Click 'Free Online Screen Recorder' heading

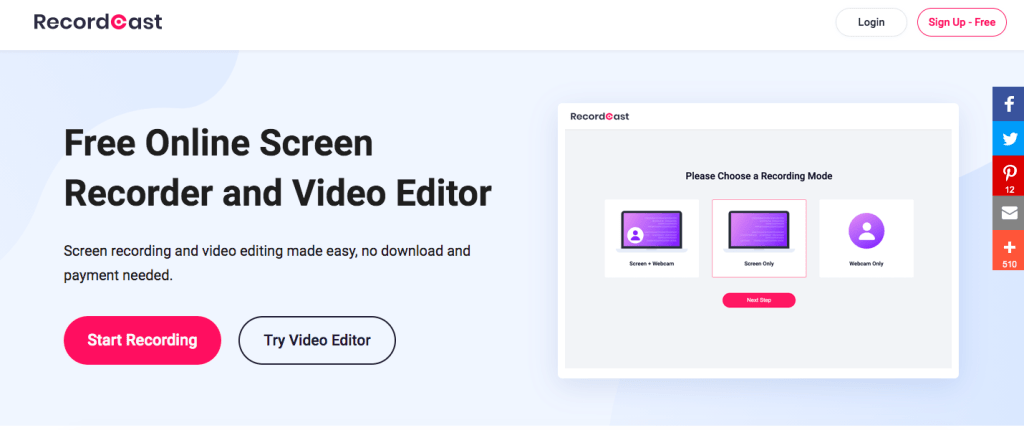pos(278,169)
